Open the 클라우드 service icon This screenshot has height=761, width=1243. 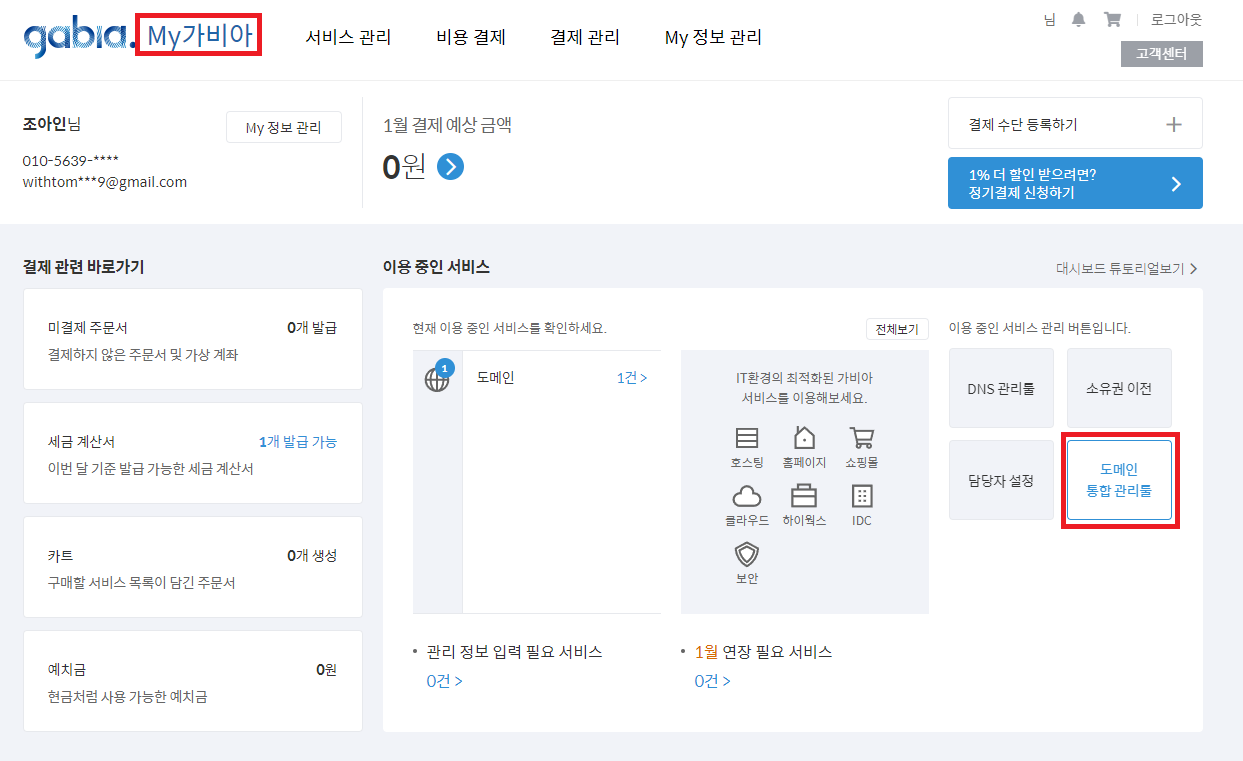coord(747,495)
